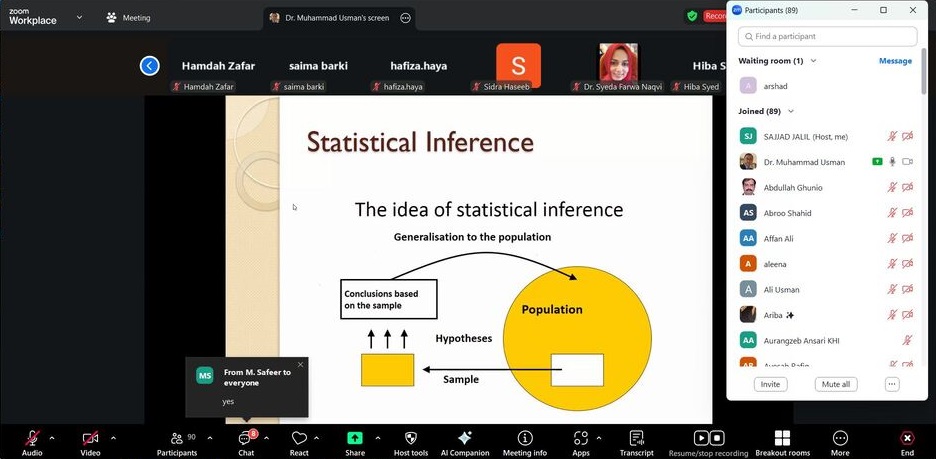Show Meeting info
The image size is (936, 459).
(x=525, y=443)
